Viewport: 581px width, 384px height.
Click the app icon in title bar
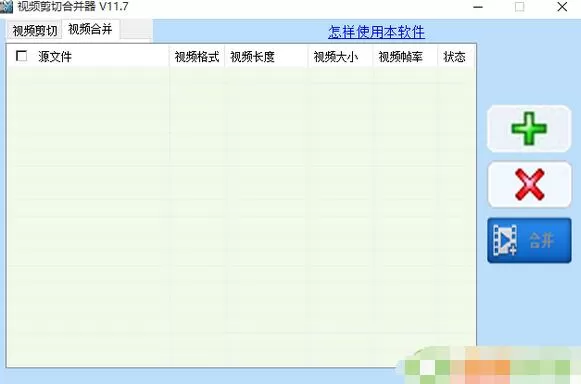tap(7, 7)
